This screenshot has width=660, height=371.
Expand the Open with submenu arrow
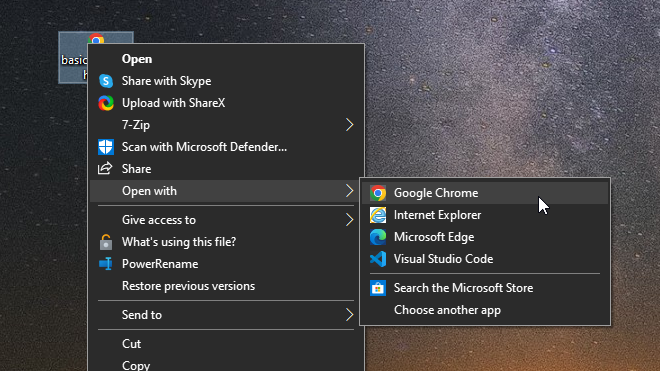[x=349, y=191]
